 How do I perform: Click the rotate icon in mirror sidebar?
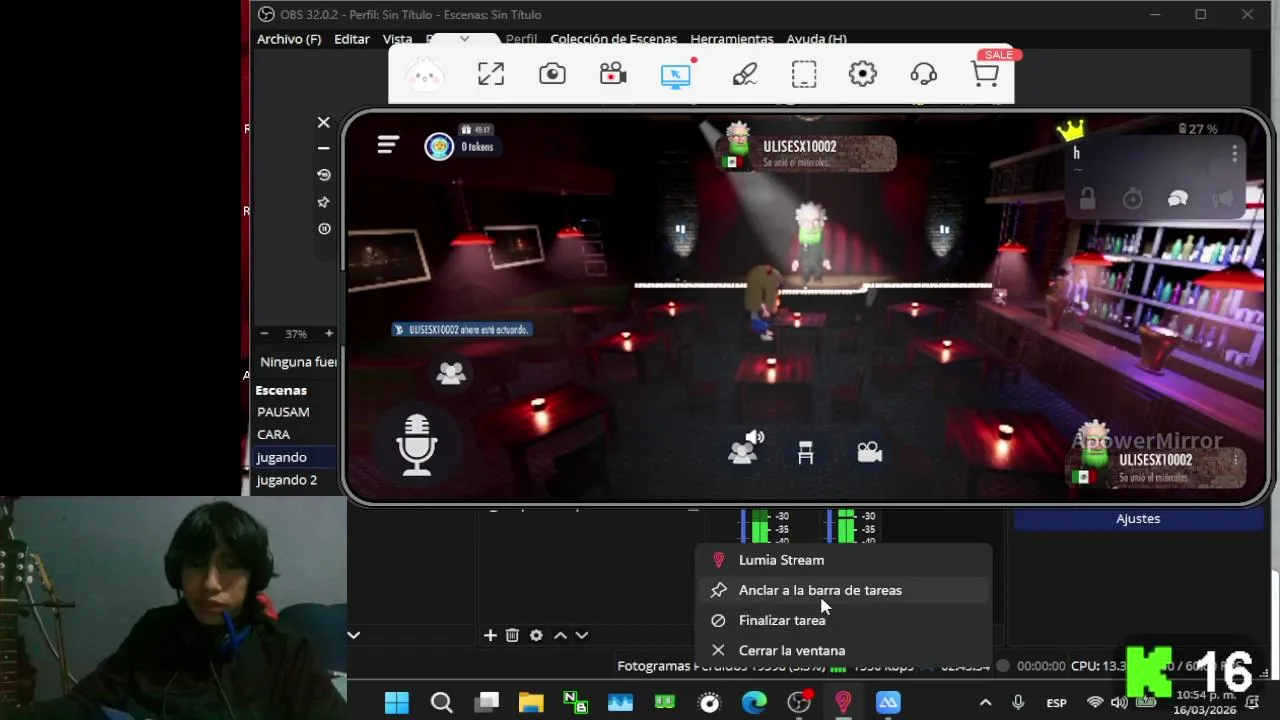click(323, 175)
